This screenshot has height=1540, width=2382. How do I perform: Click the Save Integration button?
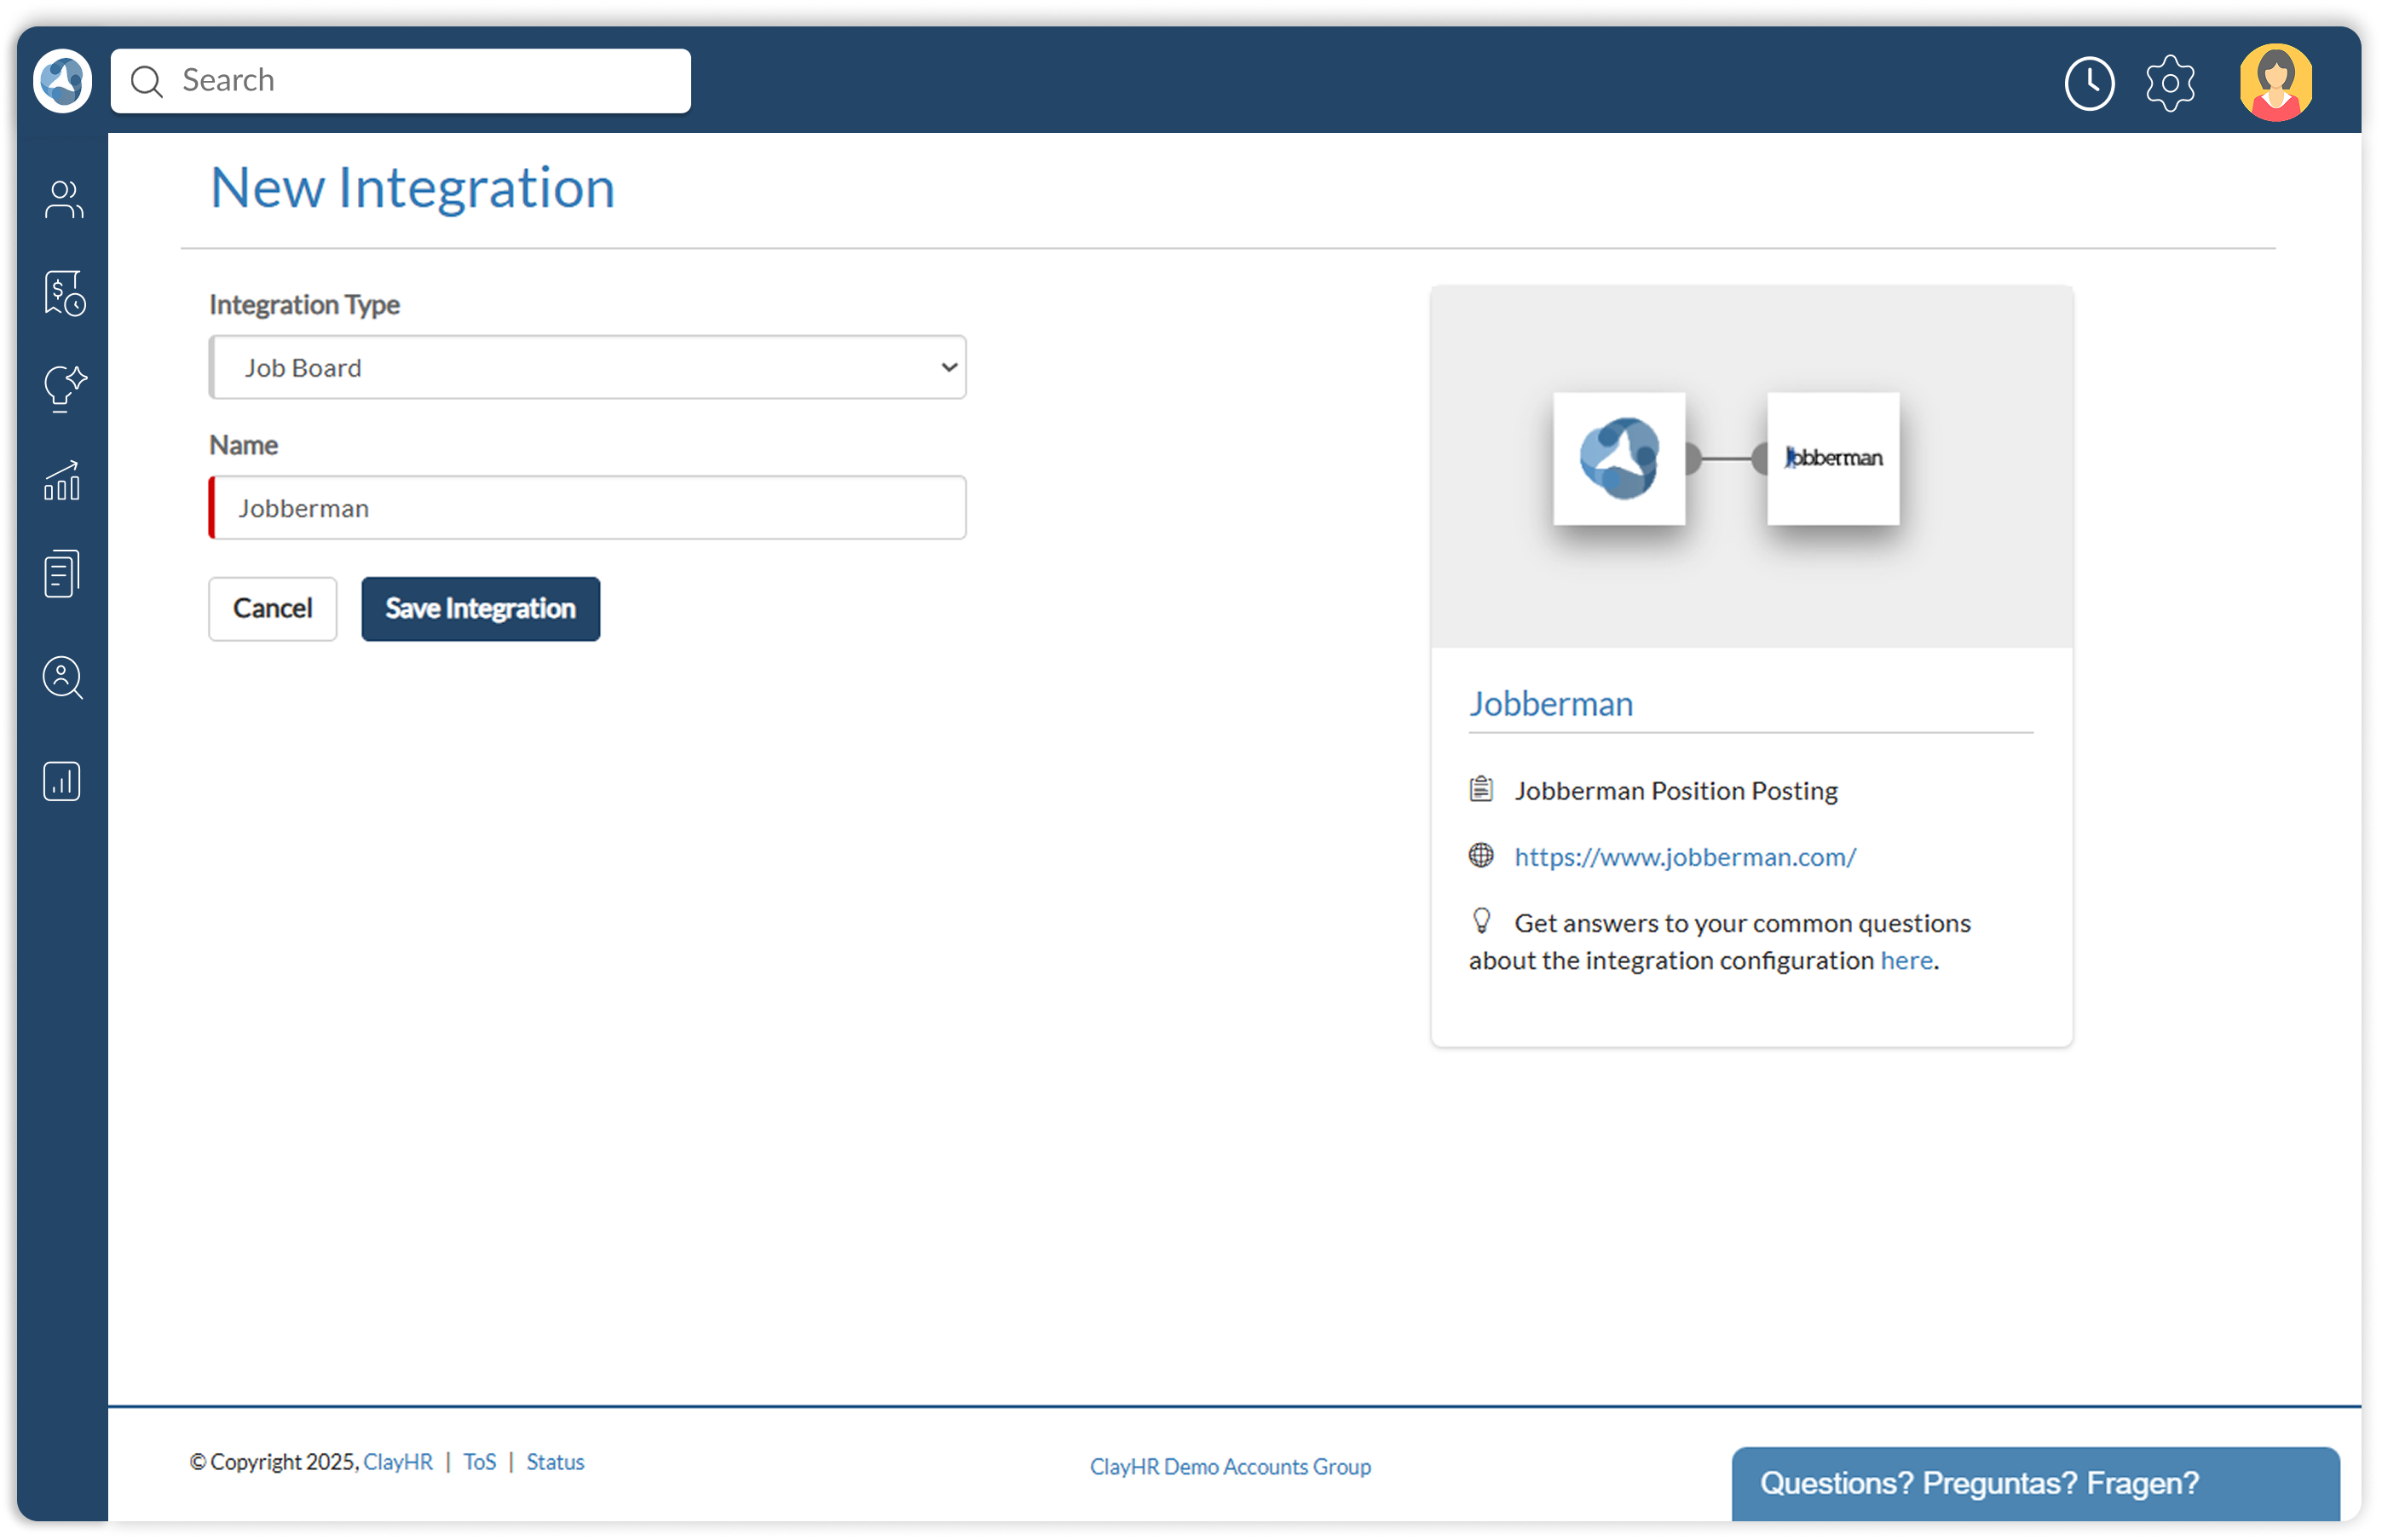(480, 608)
